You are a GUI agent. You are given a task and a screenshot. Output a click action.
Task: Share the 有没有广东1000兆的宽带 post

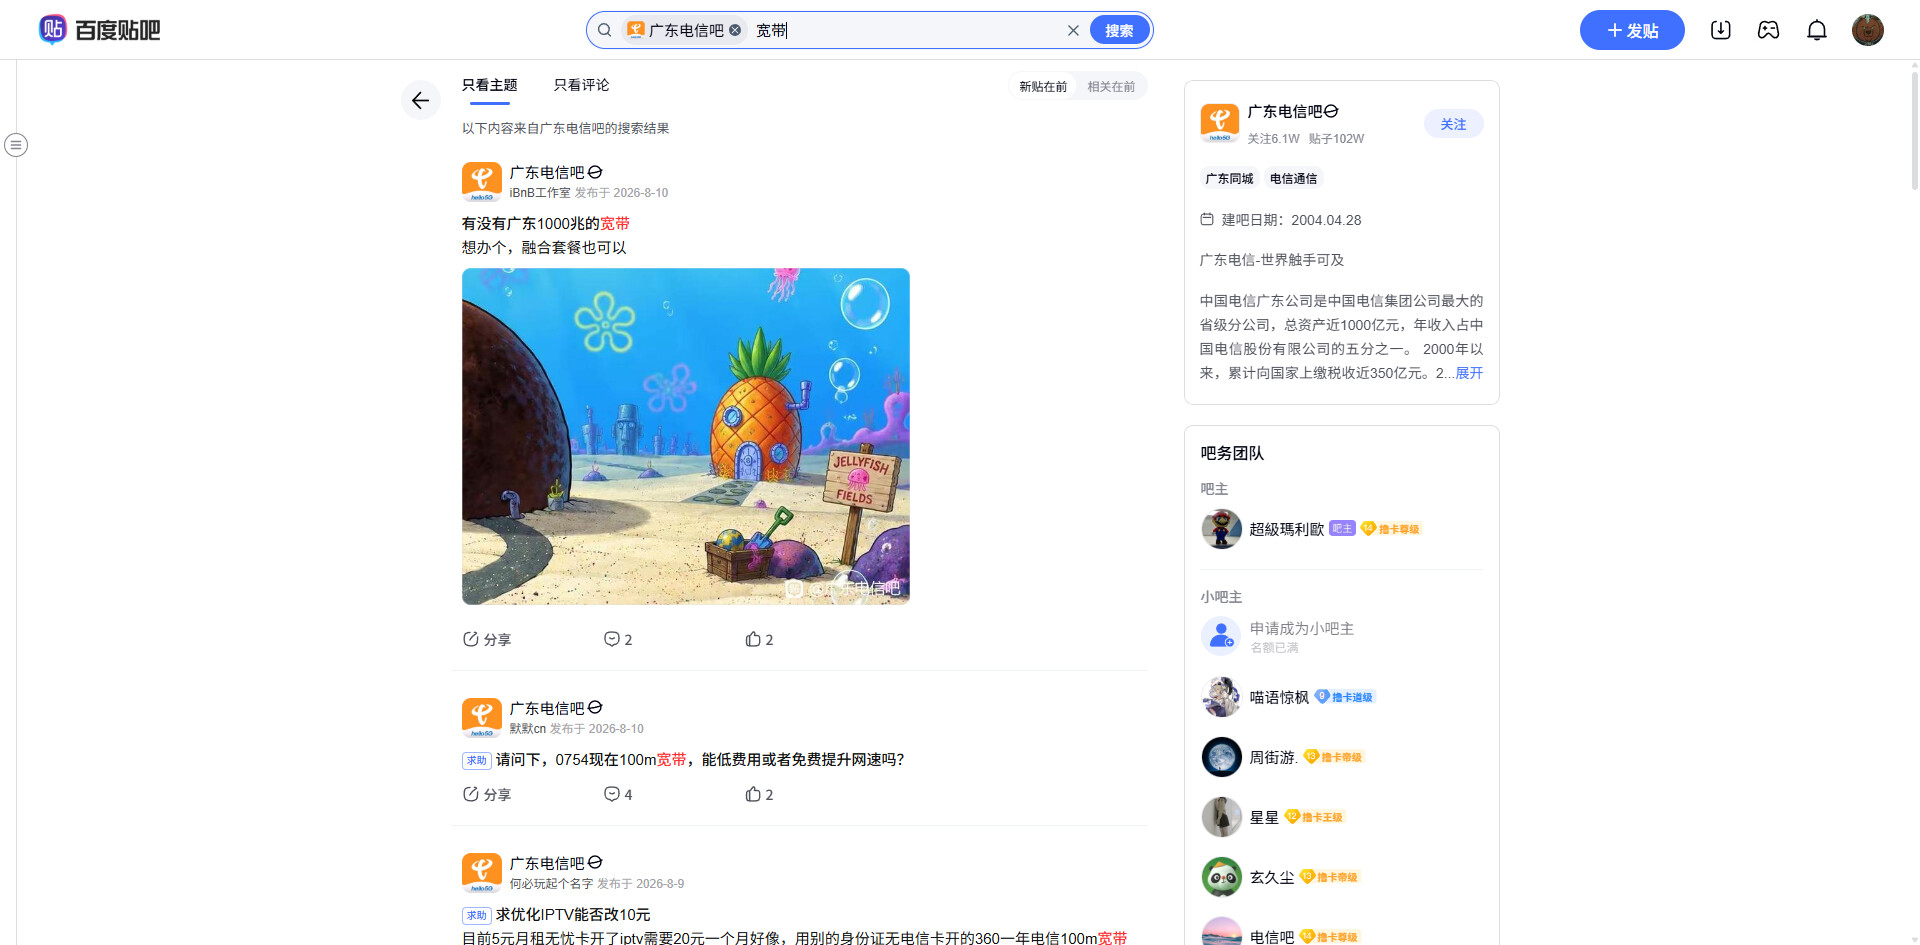click(487, 639)
